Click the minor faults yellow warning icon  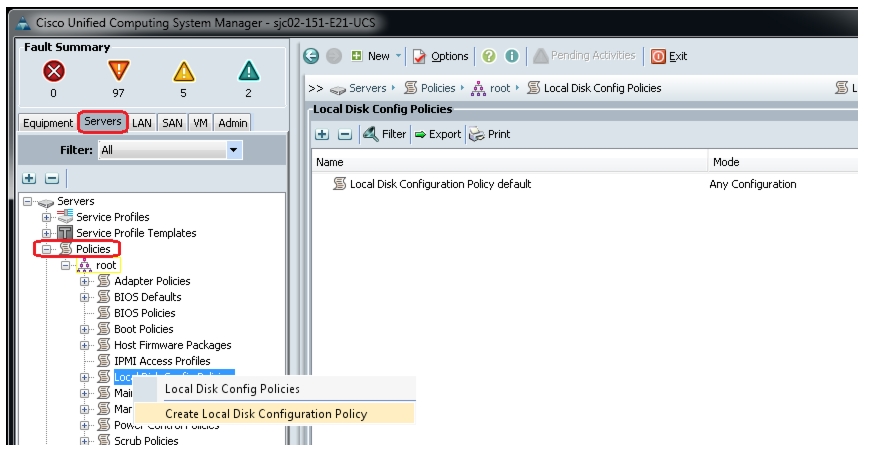tap(183, 72)
